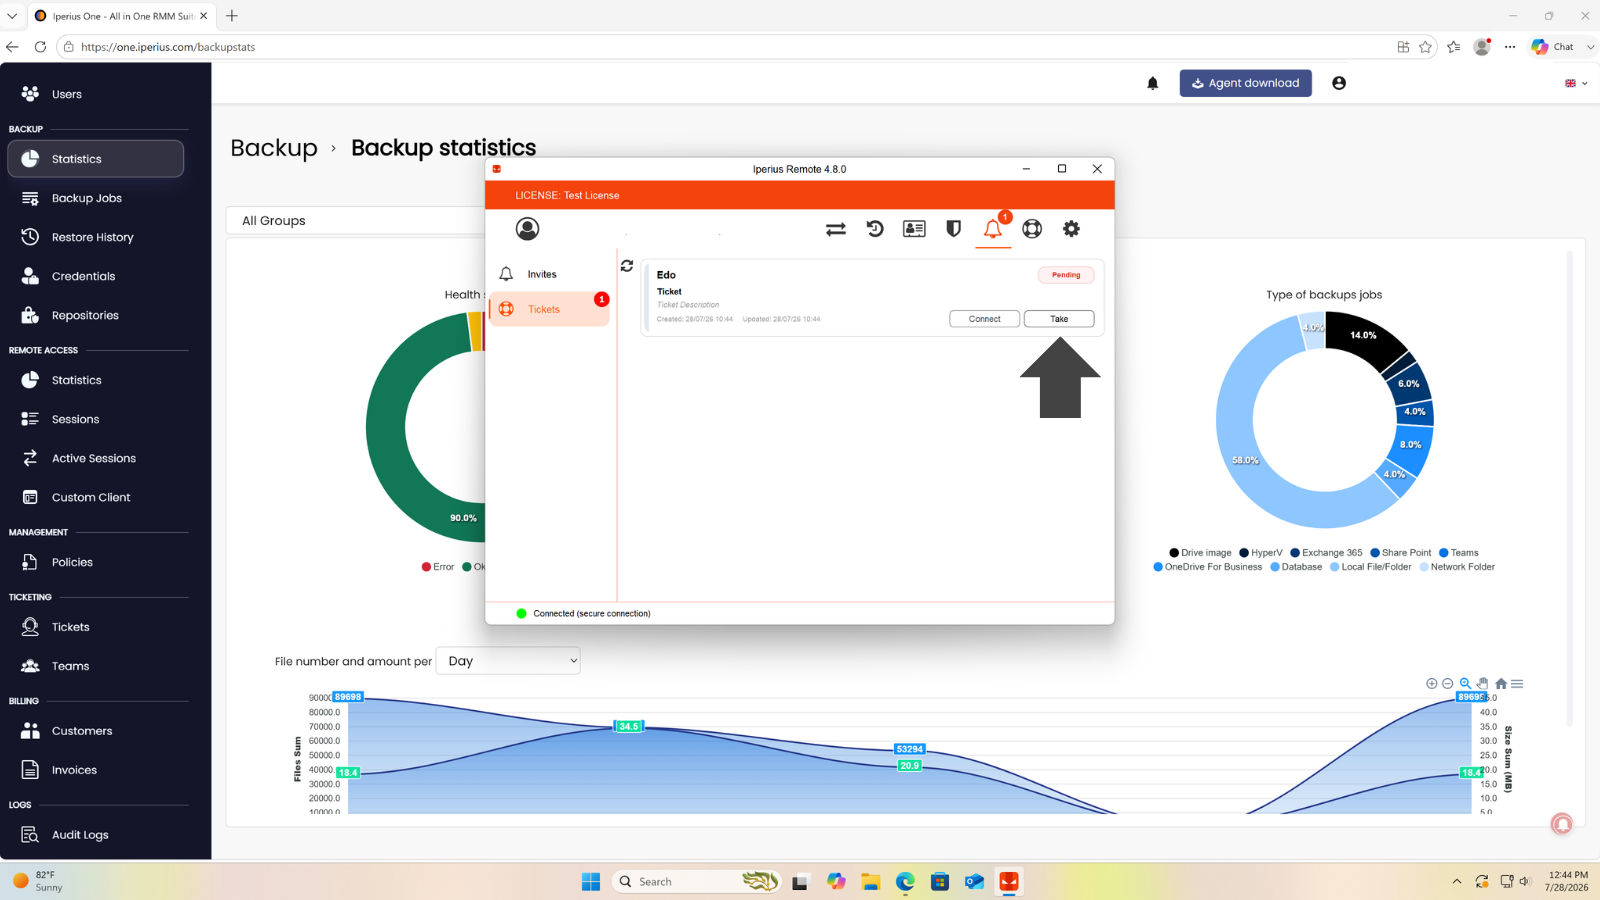Image resolution: width=1600 pixels, height=900 pixels.
Task: Open Backup Statistics in the sidebar
Action: click(96, 159)
